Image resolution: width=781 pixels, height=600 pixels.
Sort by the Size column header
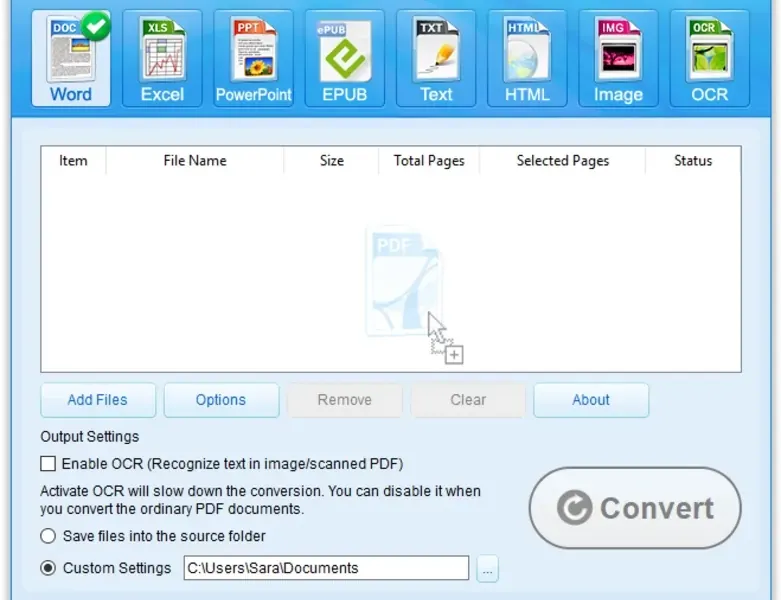click(x=331, y=160)
